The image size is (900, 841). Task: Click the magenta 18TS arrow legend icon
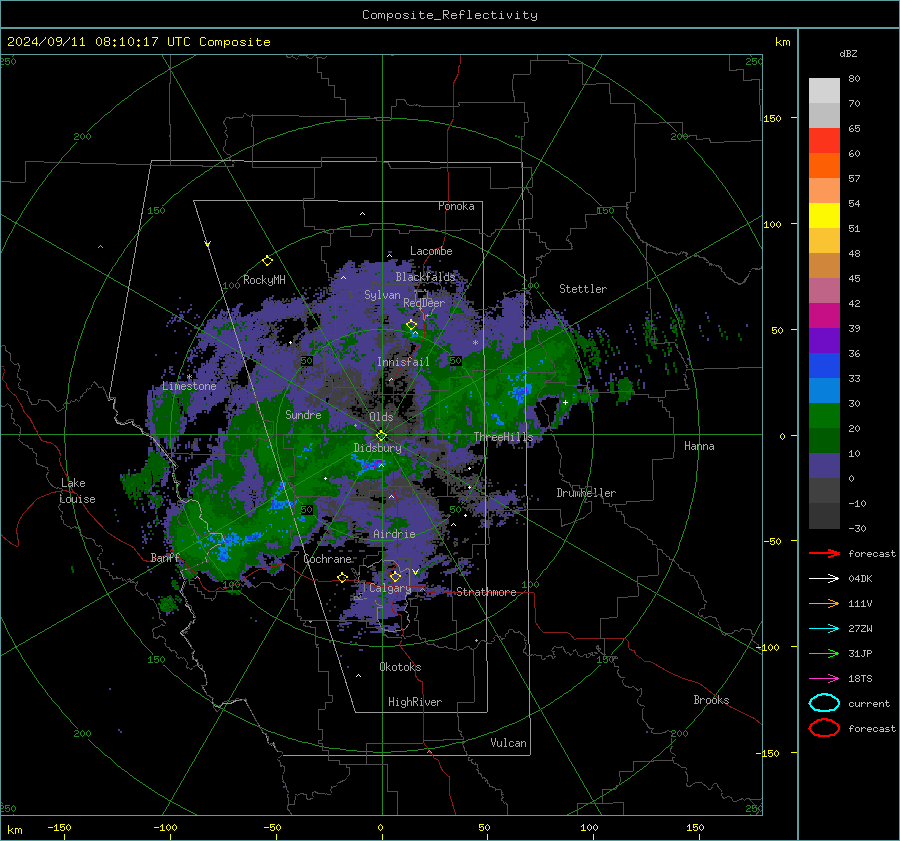coord(824,679)
